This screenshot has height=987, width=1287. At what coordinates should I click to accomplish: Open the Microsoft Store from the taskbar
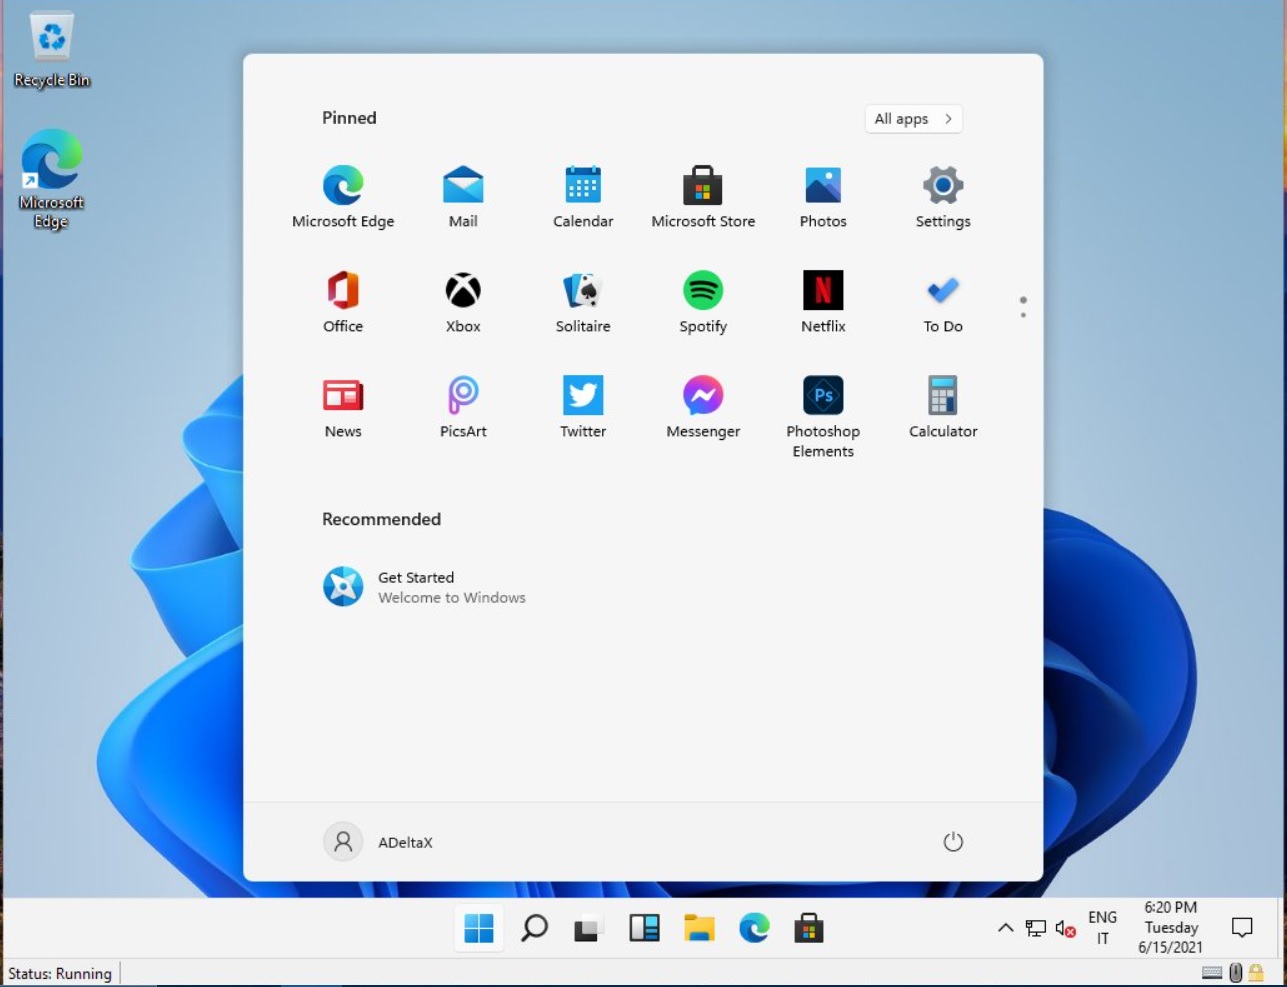click(809, 928)
